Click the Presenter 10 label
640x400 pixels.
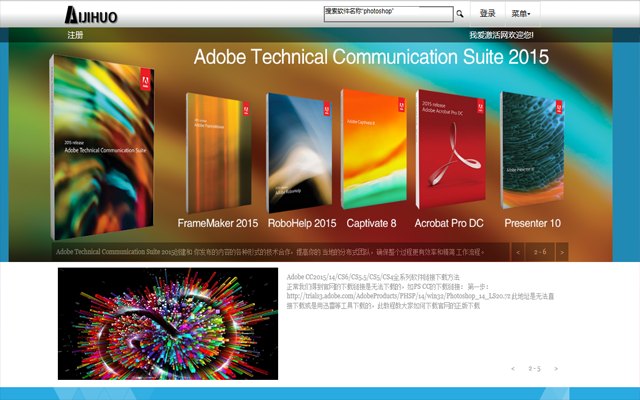coord(533,223)
